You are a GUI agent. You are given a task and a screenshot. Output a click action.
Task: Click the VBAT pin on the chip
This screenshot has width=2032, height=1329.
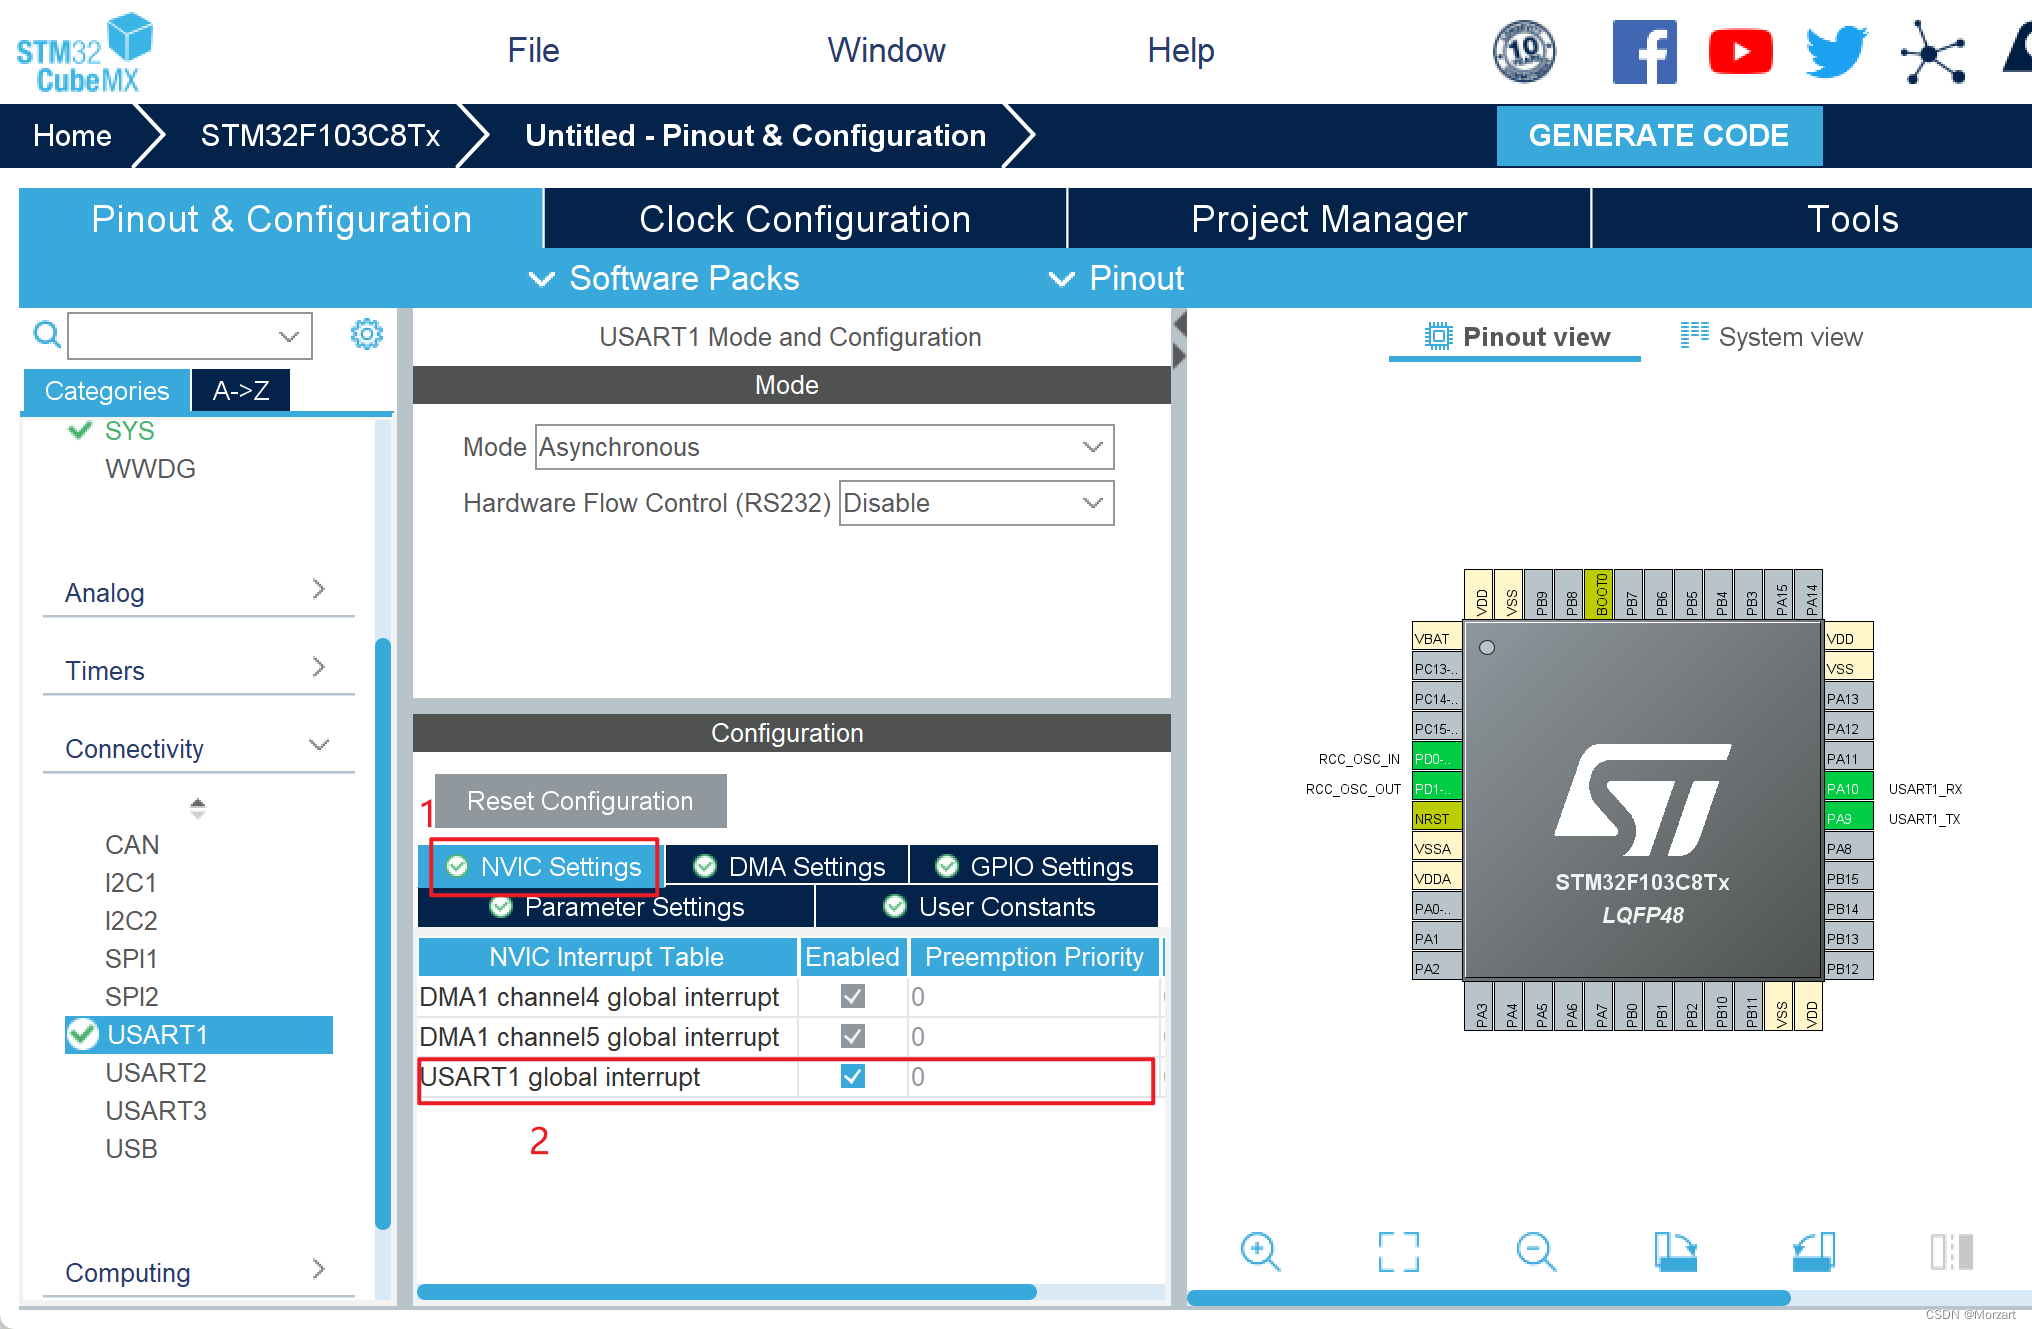click(1437, 638)
